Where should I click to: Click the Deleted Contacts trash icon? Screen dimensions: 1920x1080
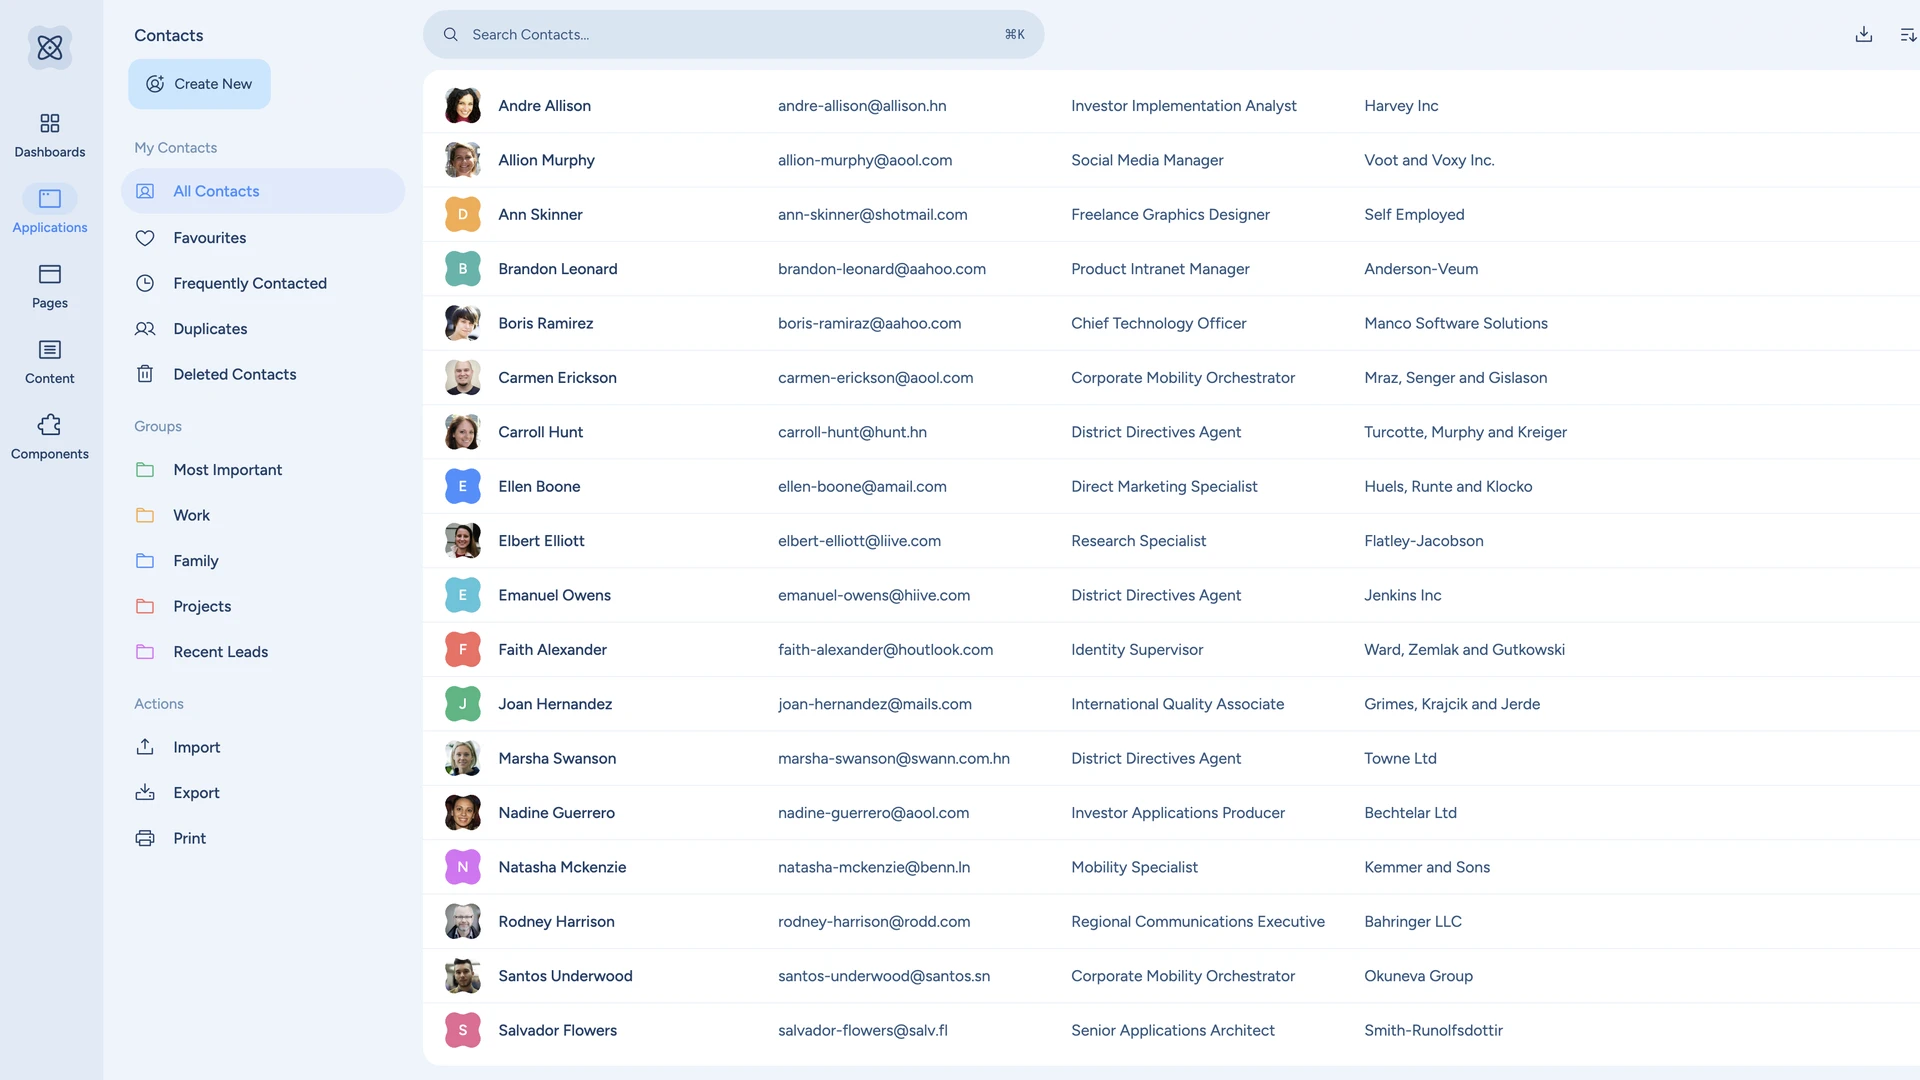click(x=145, y=374)
